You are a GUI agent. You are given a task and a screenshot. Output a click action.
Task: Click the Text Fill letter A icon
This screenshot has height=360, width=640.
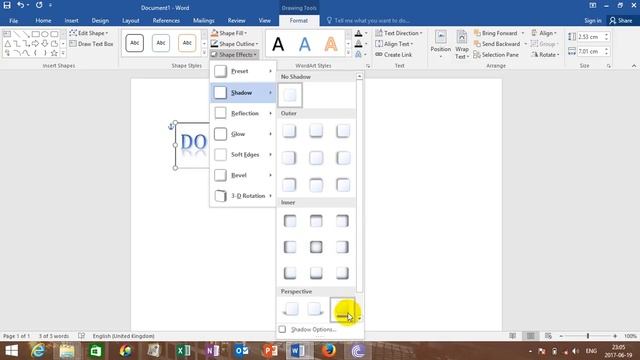click(x=358, y=33)
